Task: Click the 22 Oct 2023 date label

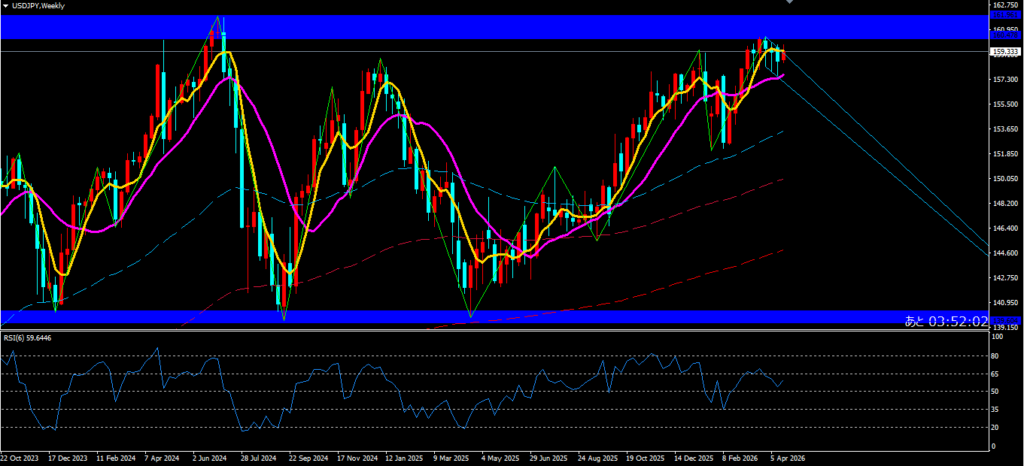Action: [x=20, y=459]
